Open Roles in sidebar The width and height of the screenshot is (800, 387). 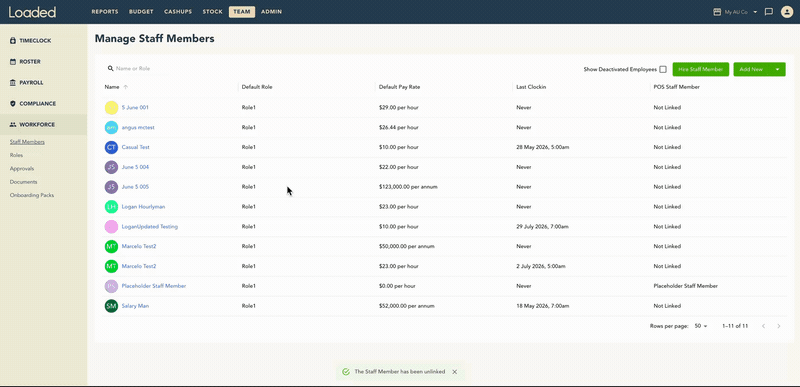[x=16, y=155]
